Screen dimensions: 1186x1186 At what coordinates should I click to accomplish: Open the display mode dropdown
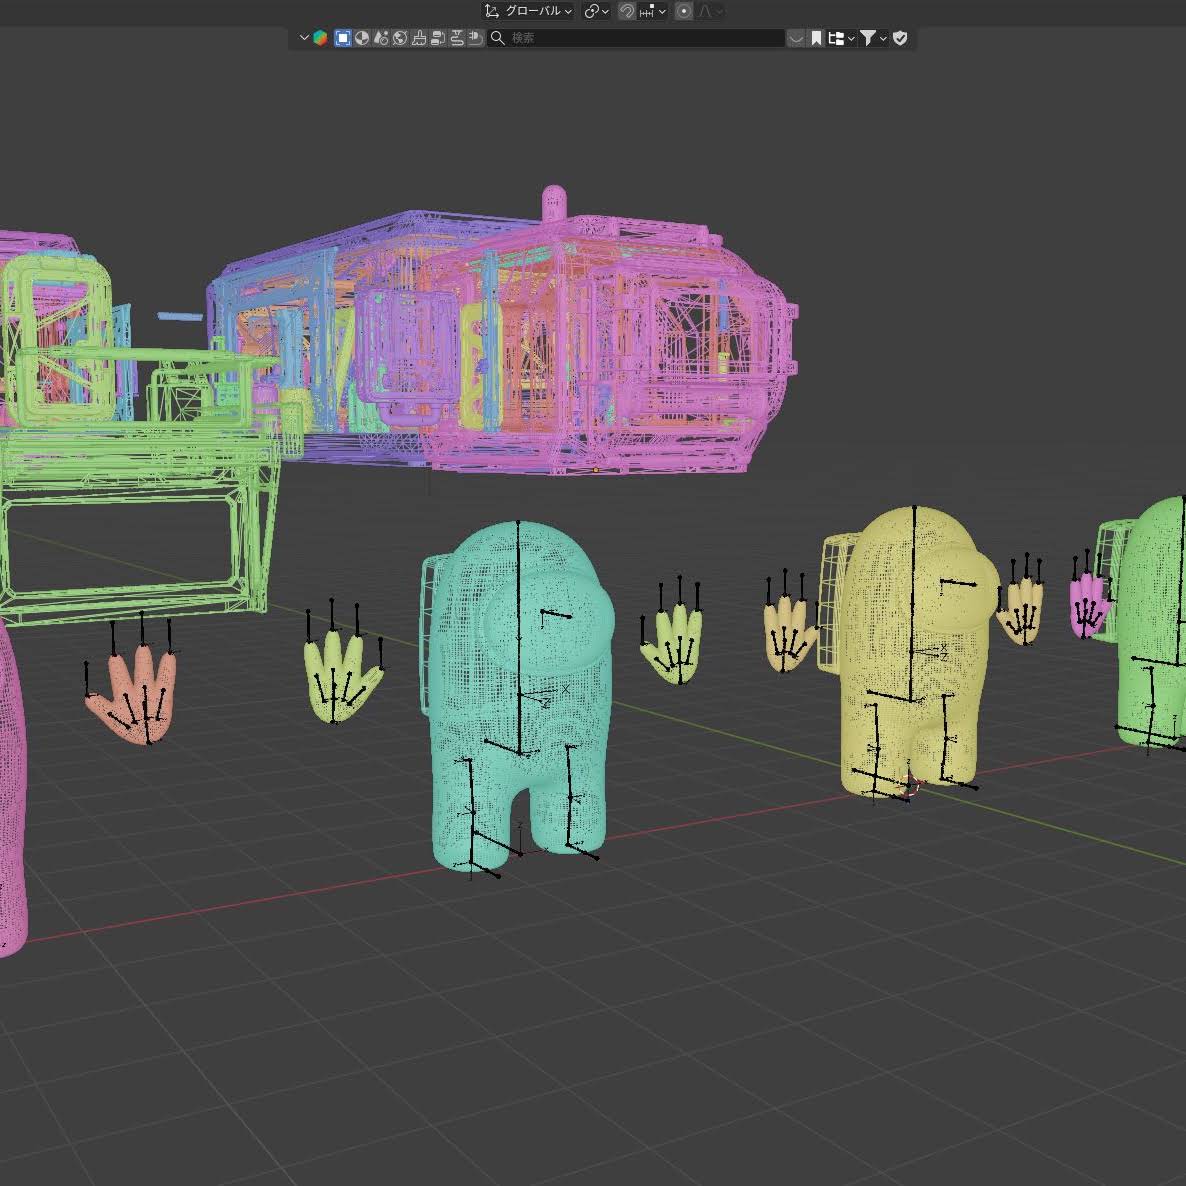[840, 38]
